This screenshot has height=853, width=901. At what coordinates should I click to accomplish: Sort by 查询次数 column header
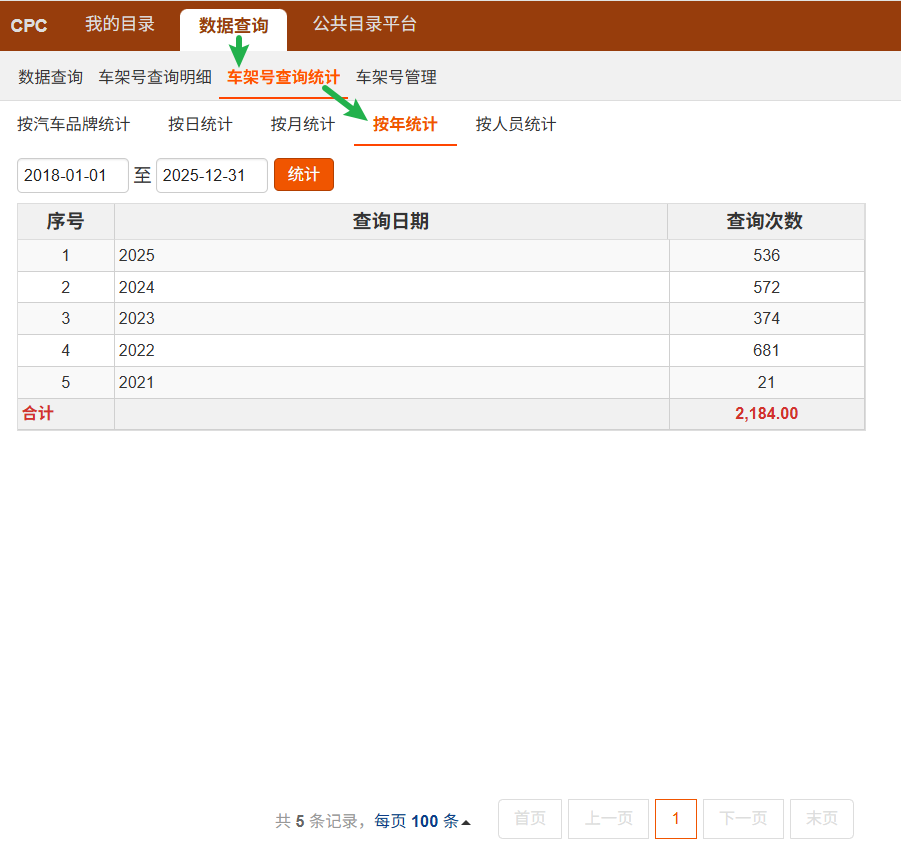tap(765, 222)
